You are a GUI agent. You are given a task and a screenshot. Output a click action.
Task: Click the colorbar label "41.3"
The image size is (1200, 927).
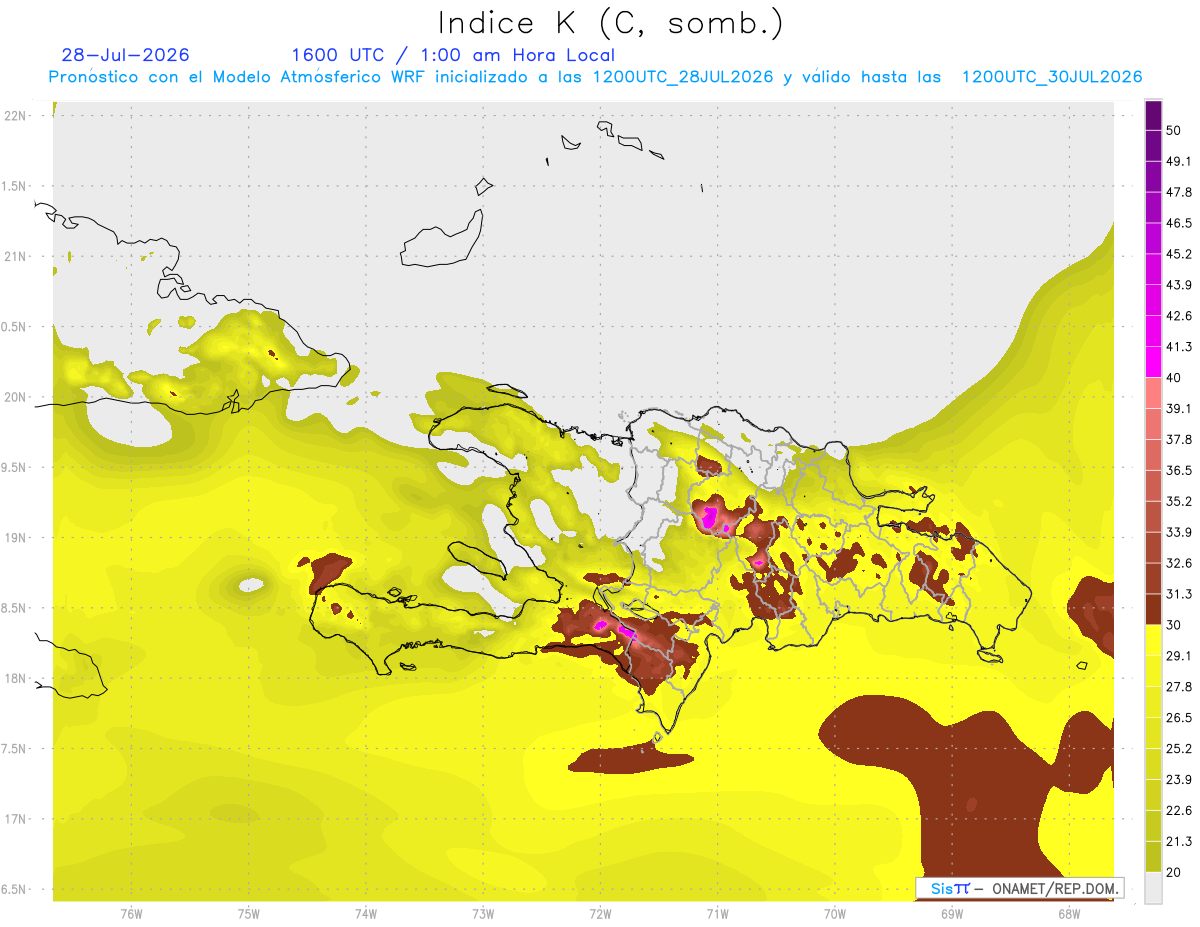tap(1179, 347)
